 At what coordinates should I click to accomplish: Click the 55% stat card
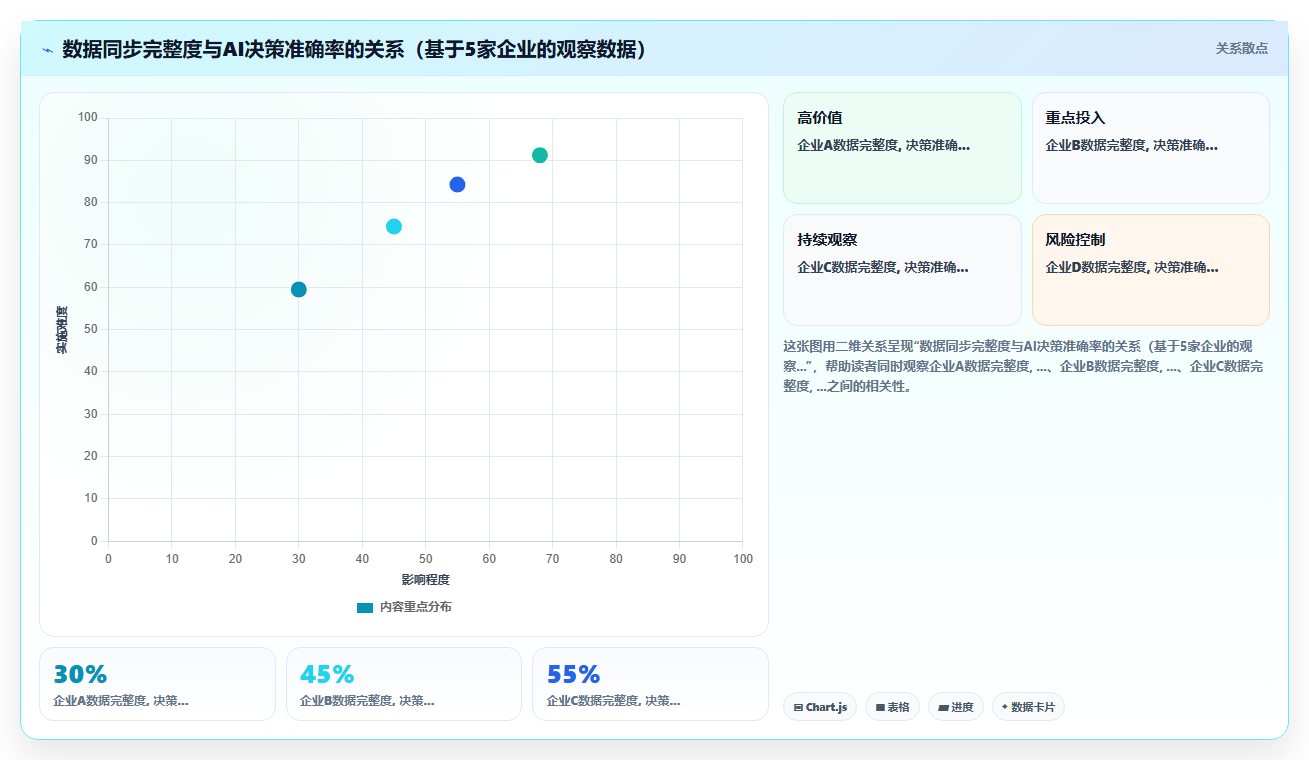650,684
